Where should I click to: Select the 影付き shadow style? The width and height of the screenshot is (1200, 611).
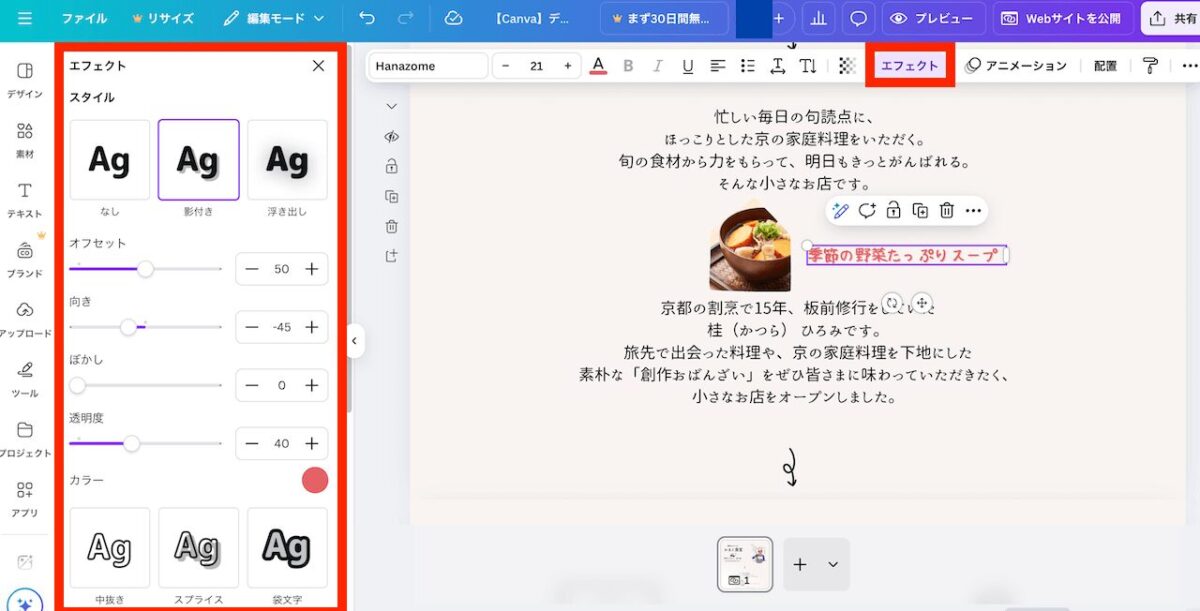(x=198, y=160)
